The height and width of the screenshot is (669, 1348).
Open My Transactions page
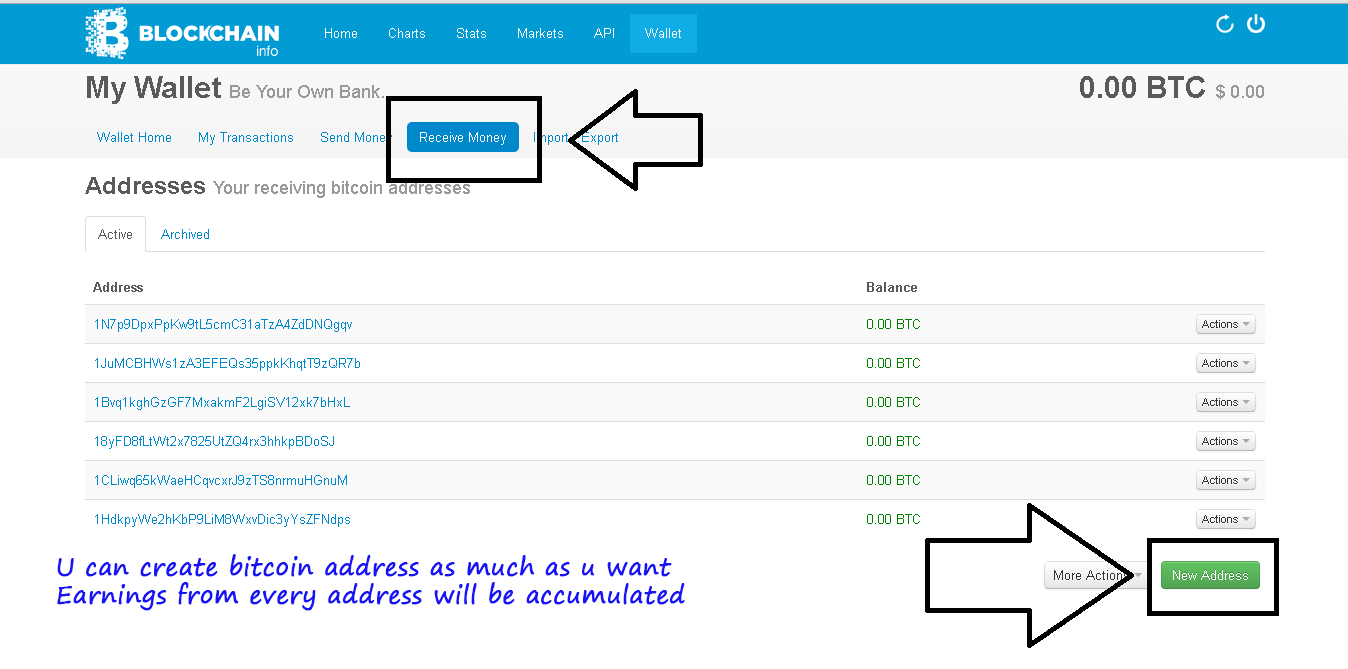tap(245, 137)
